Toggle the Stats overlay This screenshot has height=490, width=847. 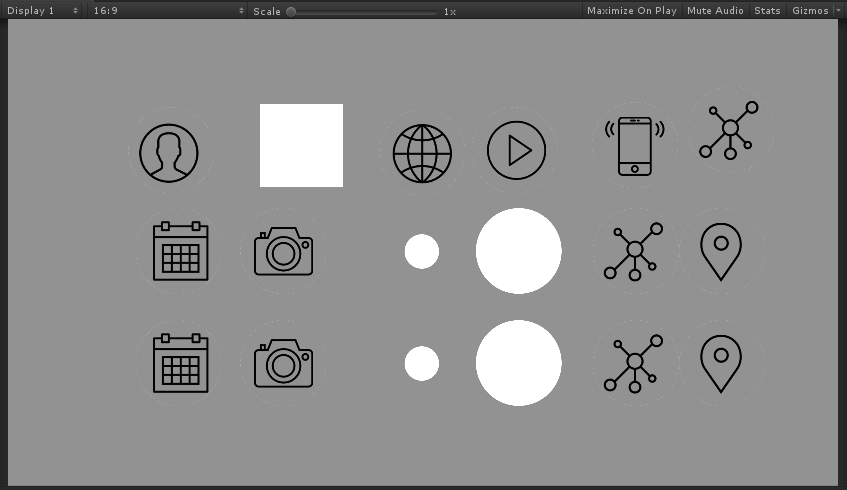[767, 10]
